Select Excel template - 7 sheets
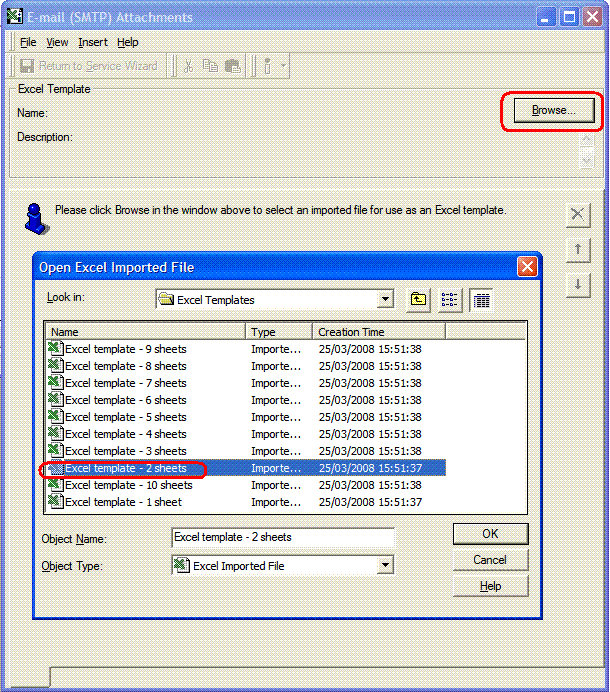Image resolution: width=610 pixels, height=692 pixels. coord(126,383)
